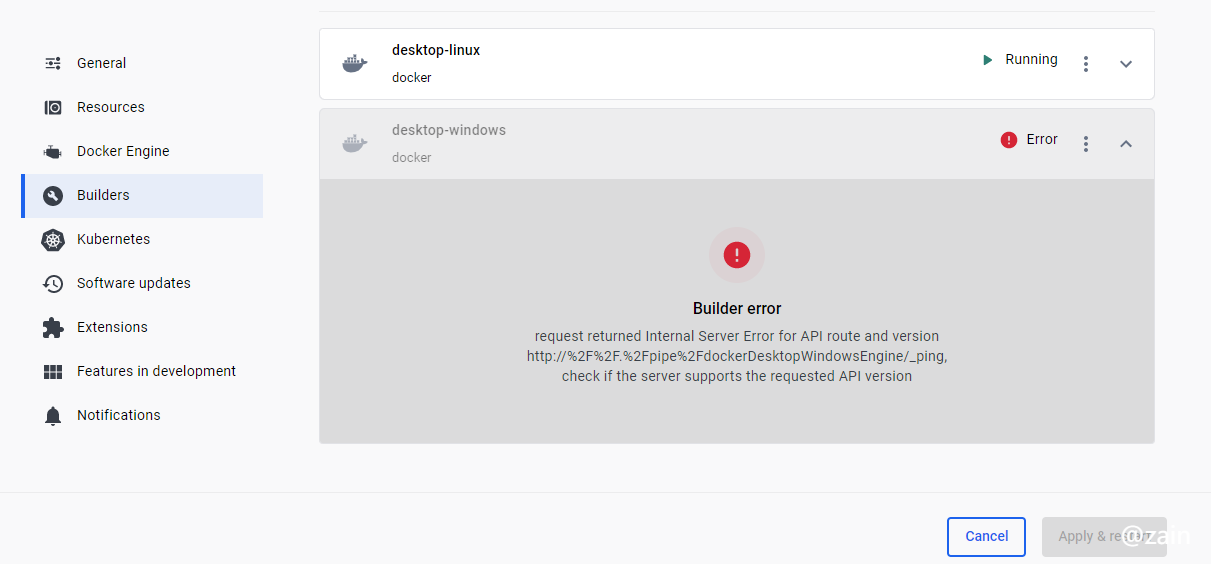
Task: Click the Apply & restart button
Action: coord(1104,537)
